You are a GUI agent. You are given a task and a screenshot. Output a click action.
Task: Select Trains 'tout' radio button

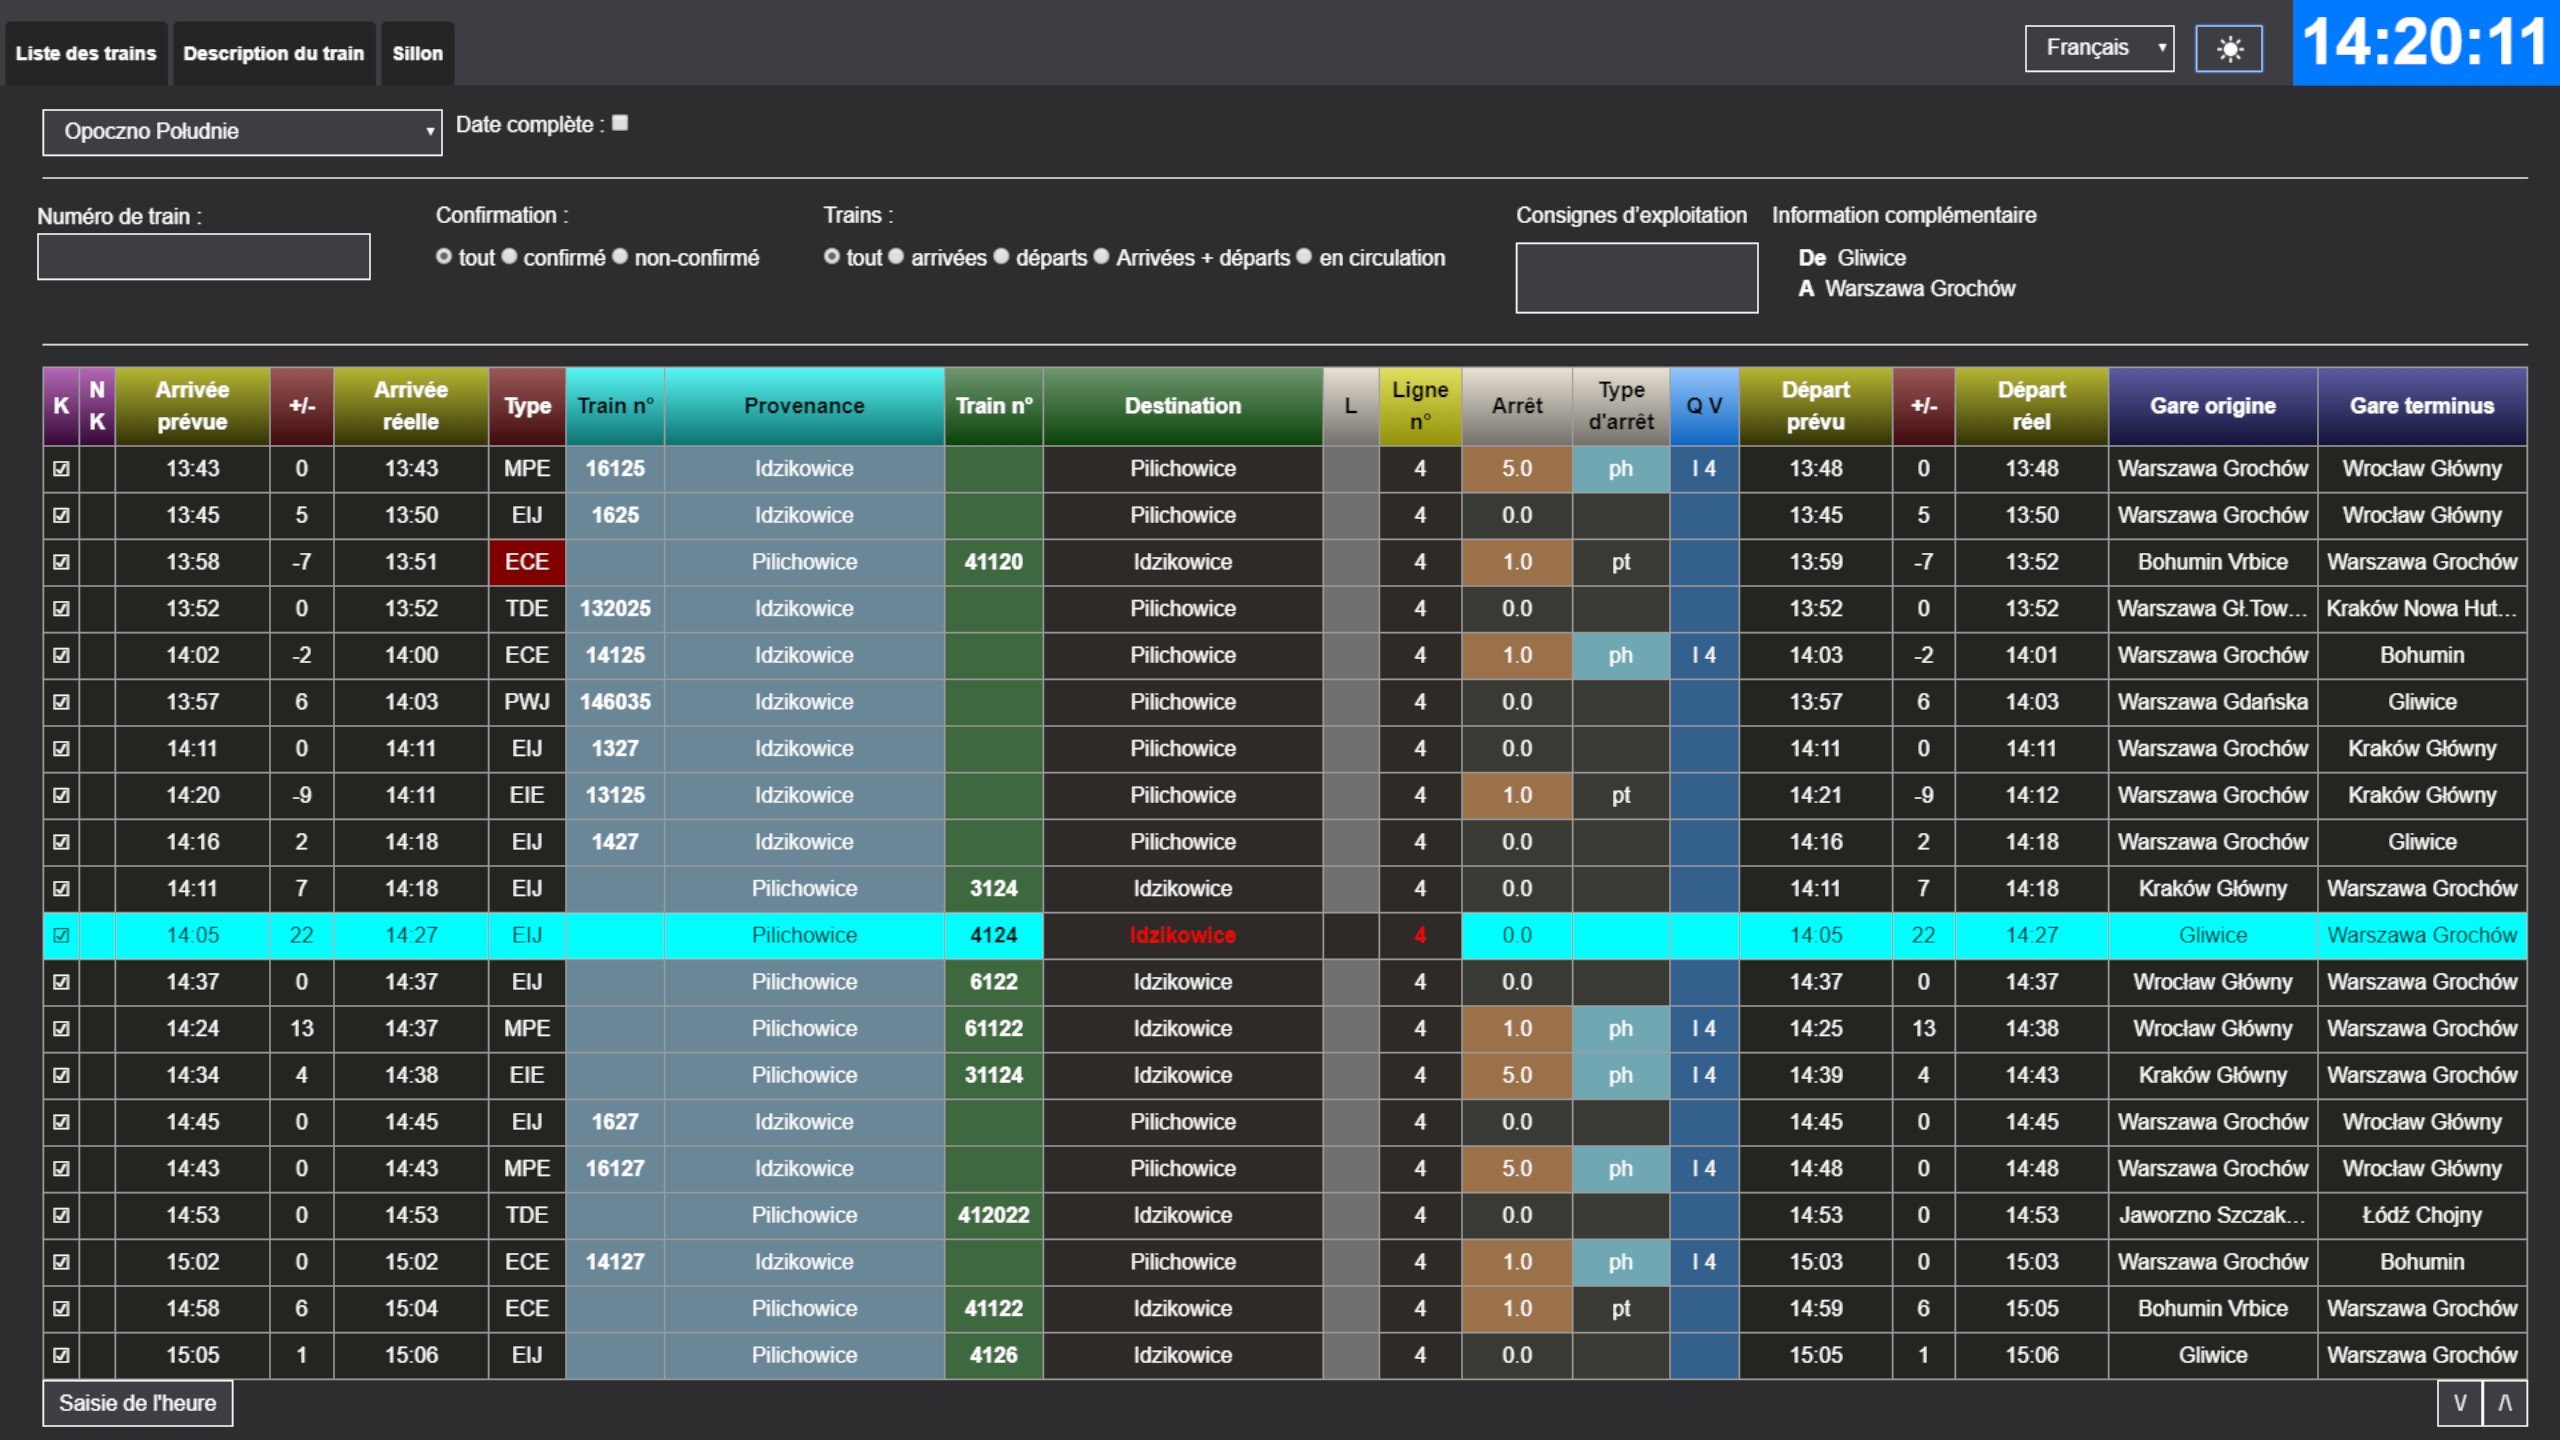832,257
